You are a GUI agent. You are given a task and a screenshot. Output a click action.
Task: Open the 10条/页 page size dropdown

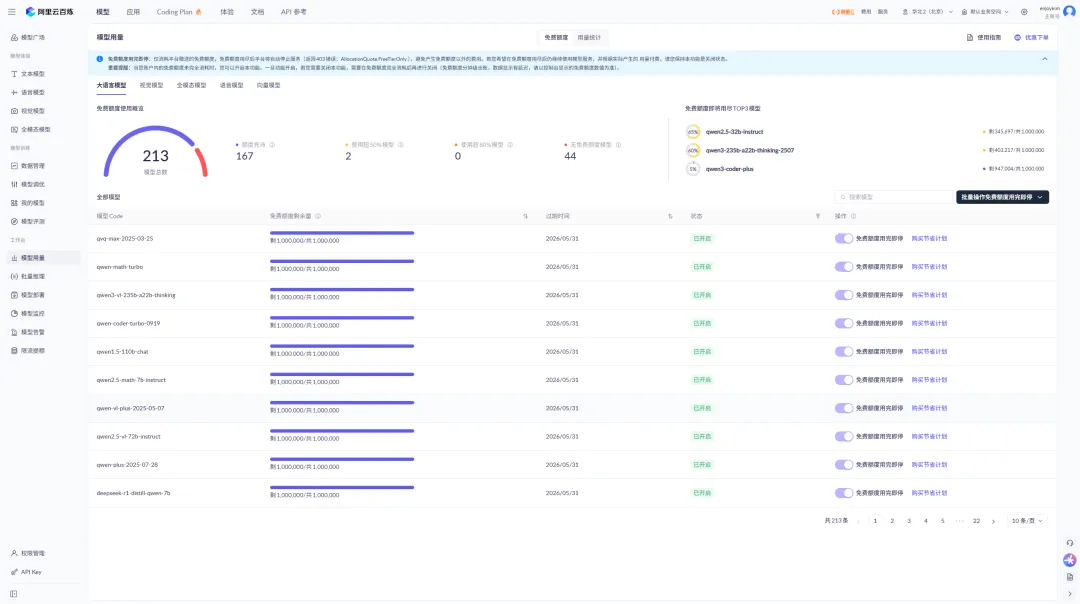[x=1026, y=521]
